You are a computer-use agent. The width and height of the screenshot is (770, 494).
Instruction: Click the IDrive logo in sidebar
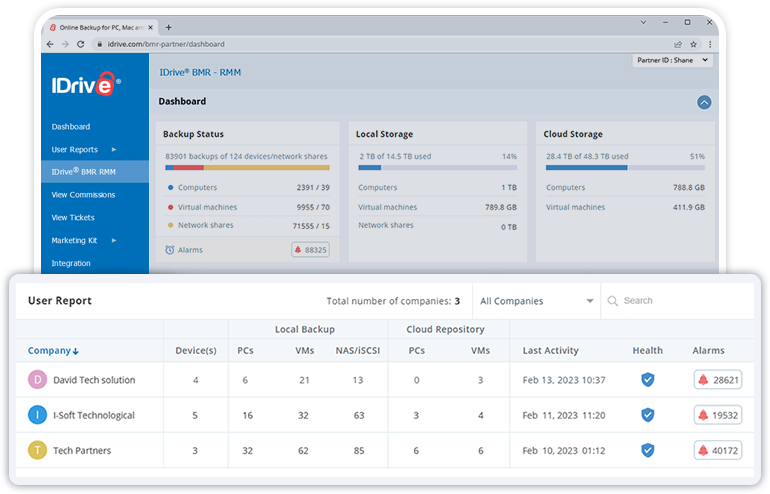pyautogui.click(x=86, y=85)
